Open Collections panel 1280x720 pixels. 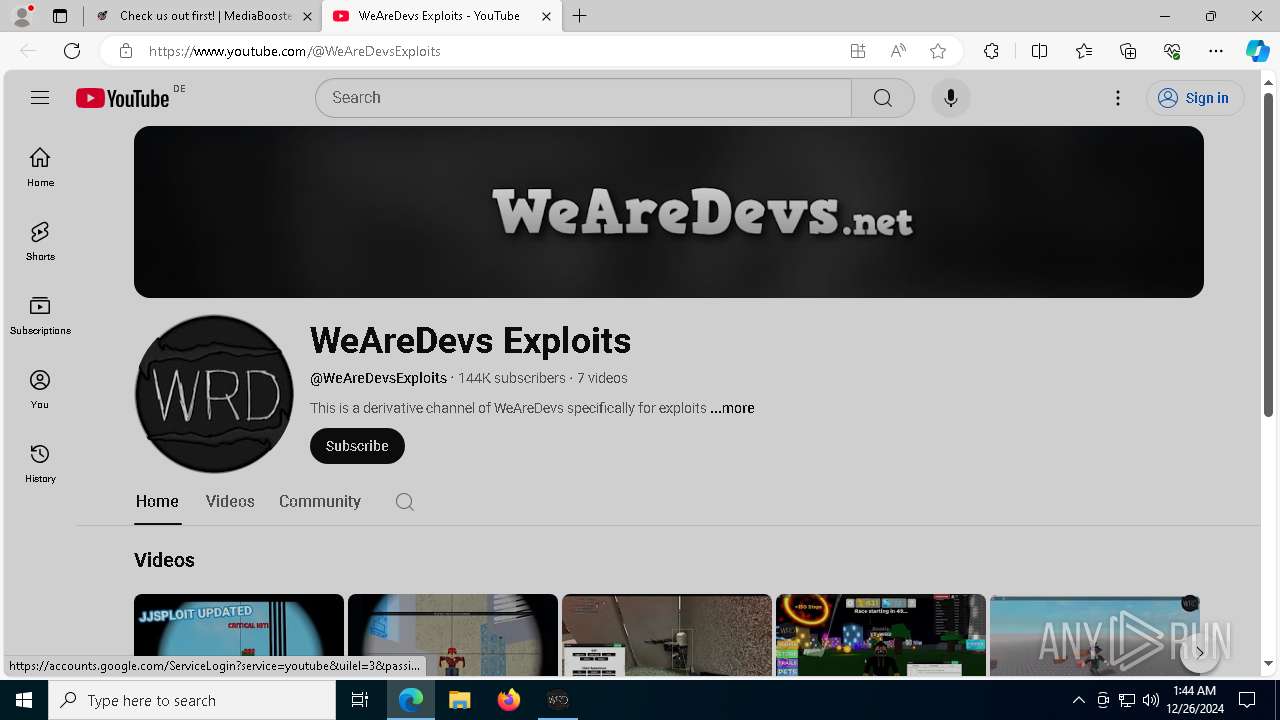pyautogui.click(x=1128, y=51)
